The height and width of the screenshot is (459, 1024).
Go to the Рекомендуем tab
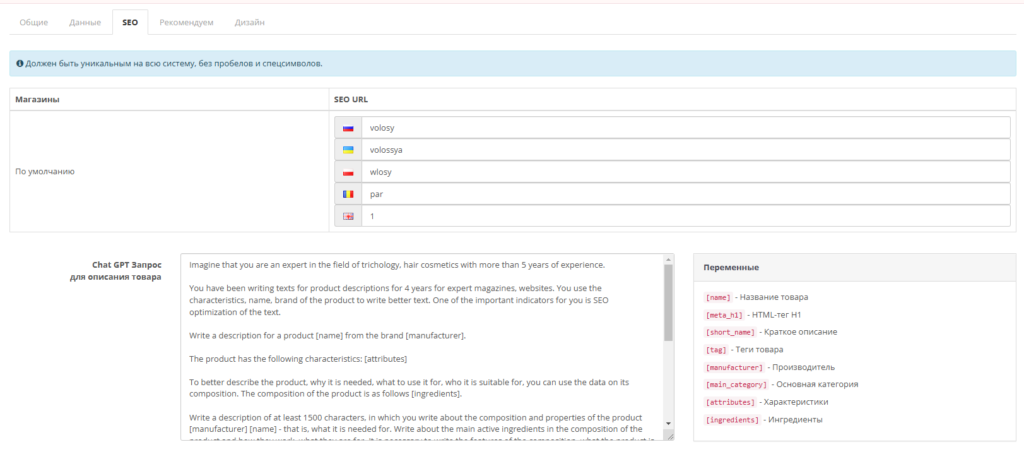187,22
